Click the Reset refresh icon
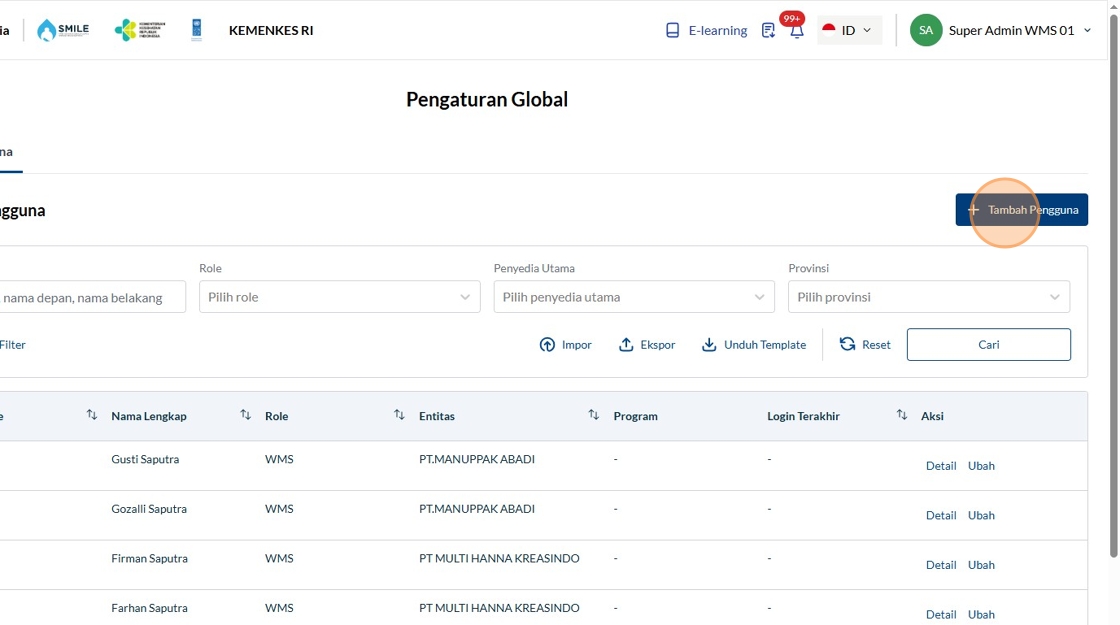This screenshot has height=625, width=1120. [847, 344]
